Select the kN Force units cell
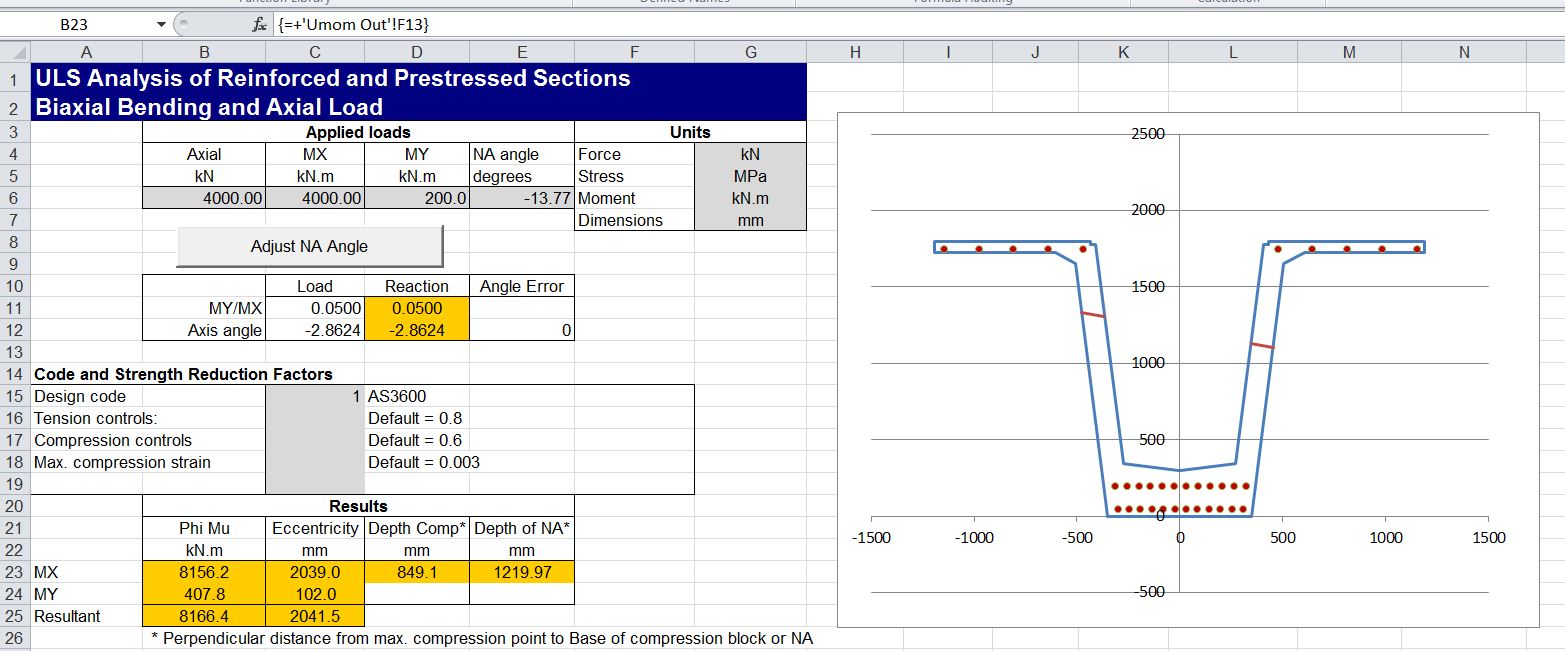This screenshot has height=651, width=1565. pyautogui.click(x=750, y=154)
